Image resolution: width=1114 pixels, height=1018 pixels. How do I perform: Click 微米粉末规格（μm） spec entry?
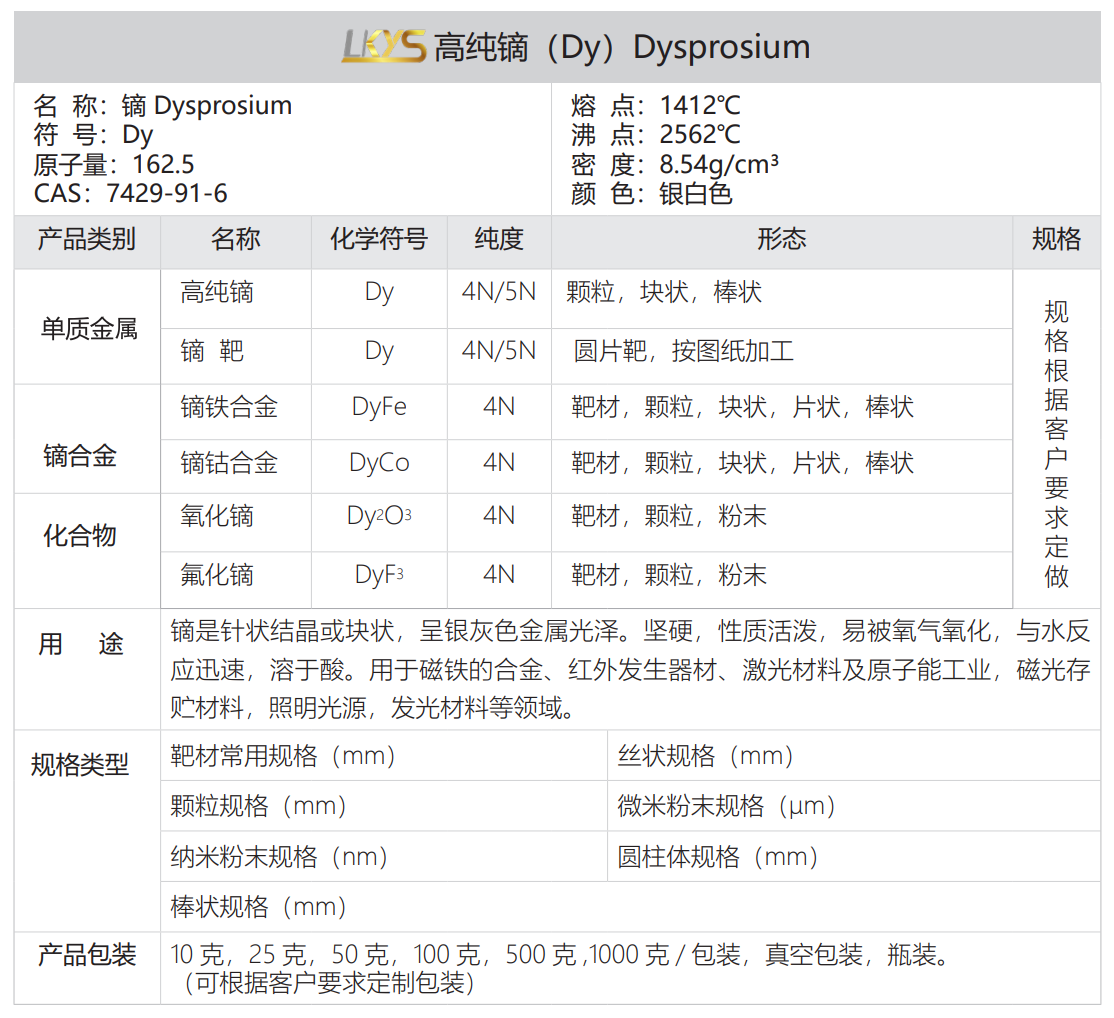click(726, 806)
